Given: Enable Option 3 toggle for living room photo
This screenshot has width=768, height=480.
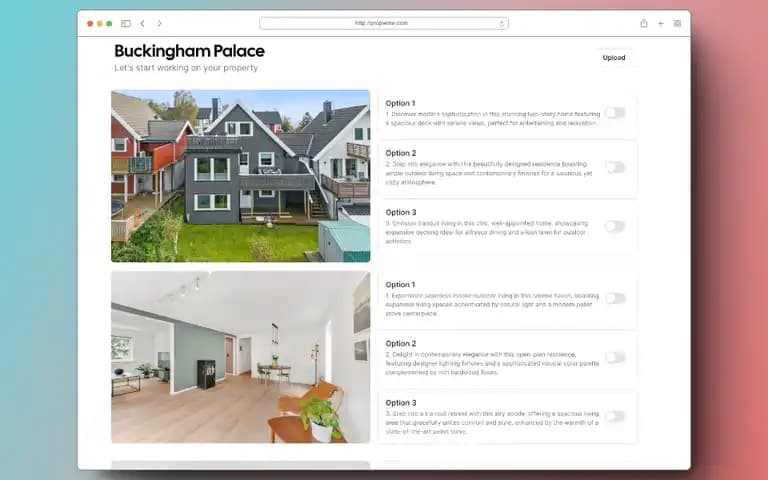Looking at the screenshot, I should tap(615, 416).
